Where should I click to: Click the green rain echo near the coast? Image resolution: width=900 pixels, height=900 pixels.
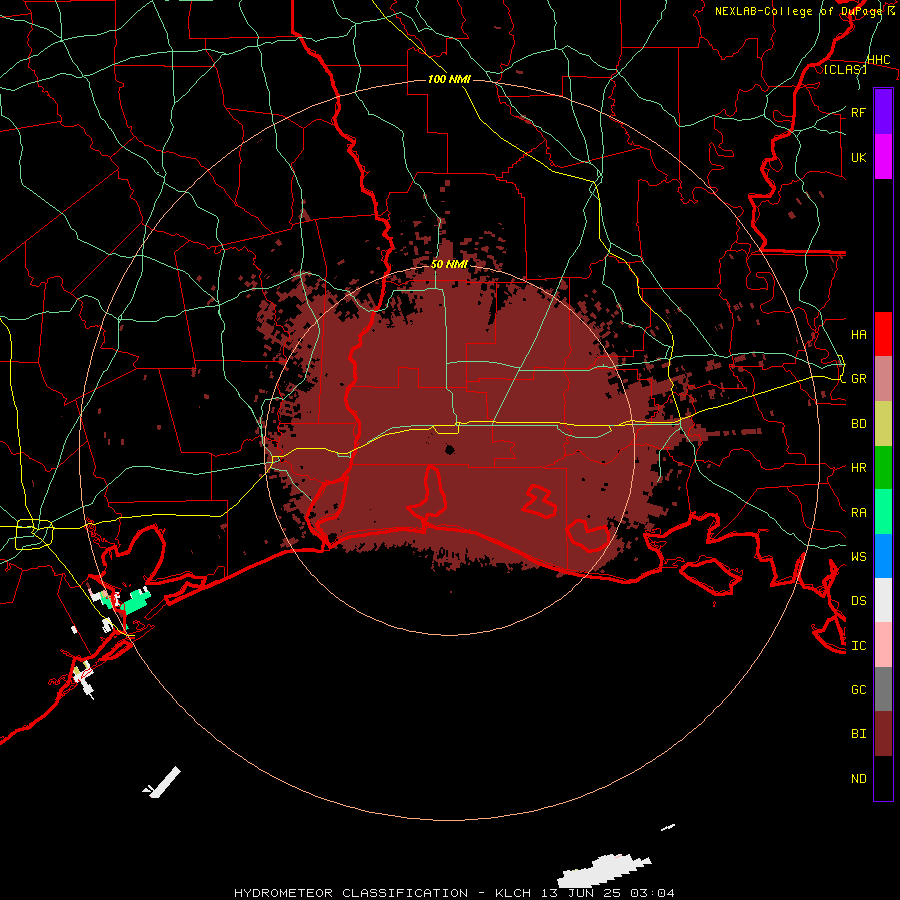point(135,600)
